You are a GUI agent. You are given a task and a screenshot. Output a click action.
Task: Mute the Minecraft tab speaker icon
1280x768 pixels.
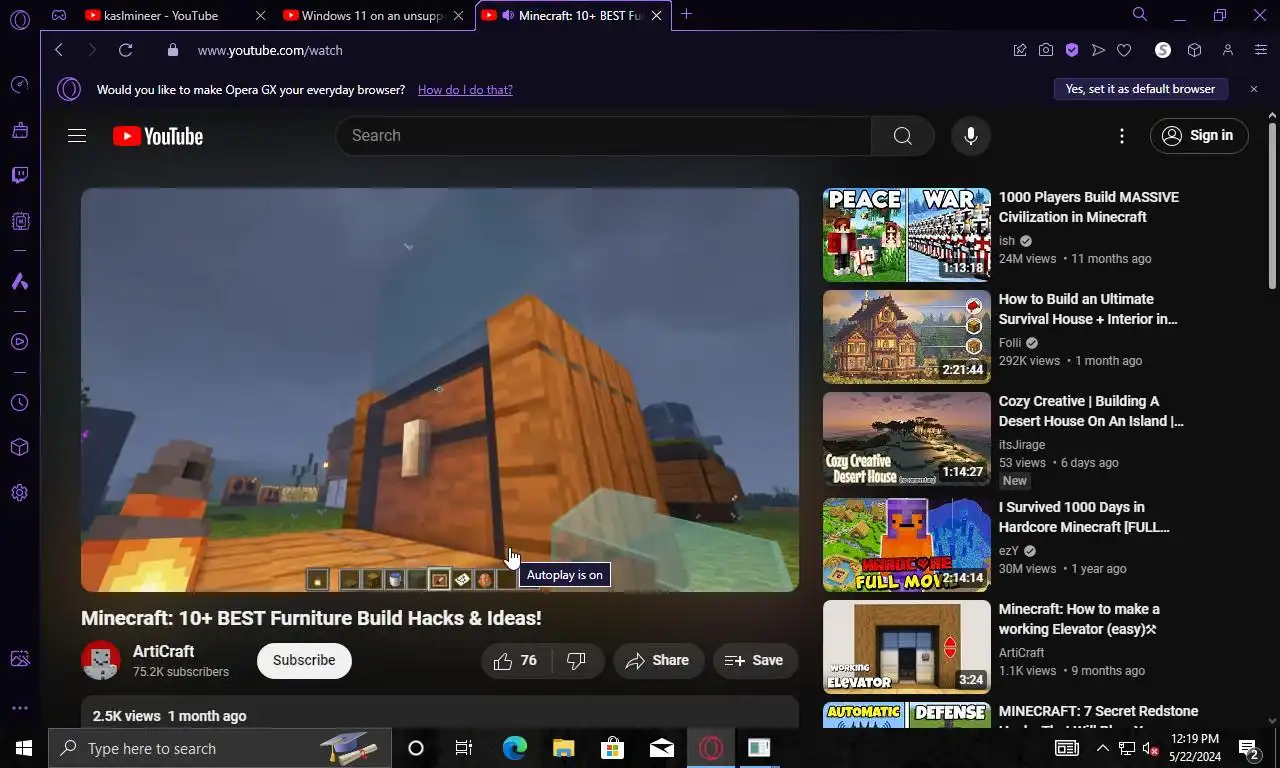click(508, 16)
